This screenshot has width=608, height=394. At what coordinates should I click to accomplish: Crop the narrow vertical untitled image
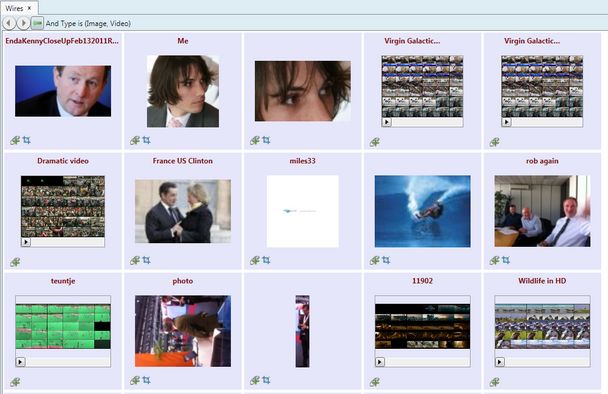click(x=266, y=380)
